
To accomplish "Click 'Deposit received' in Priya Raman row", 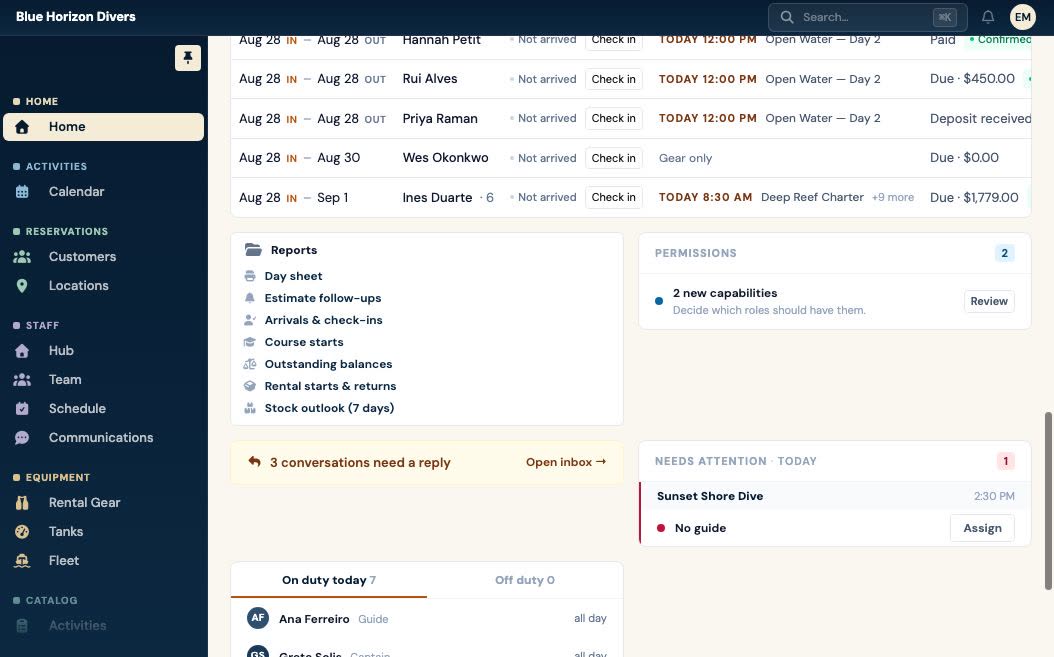I will (x=980, y=118).
